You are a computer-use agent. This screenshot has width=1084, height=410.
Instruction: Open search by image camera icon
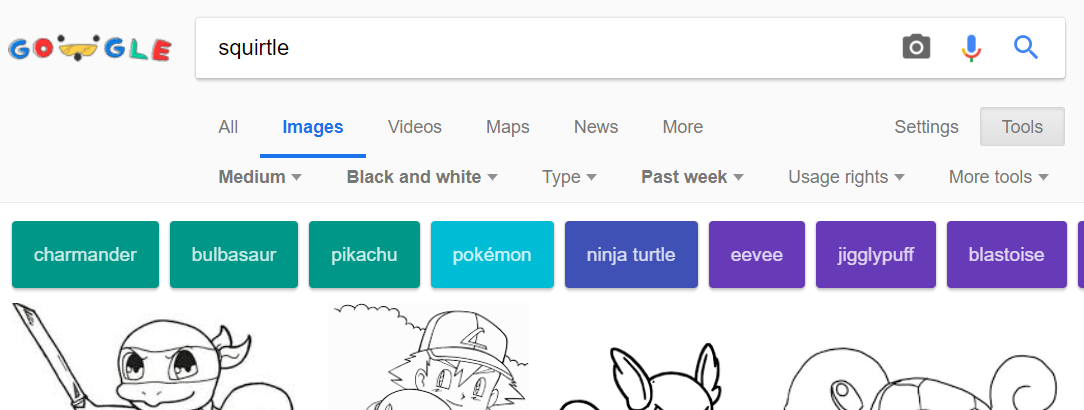click(916, 47)
